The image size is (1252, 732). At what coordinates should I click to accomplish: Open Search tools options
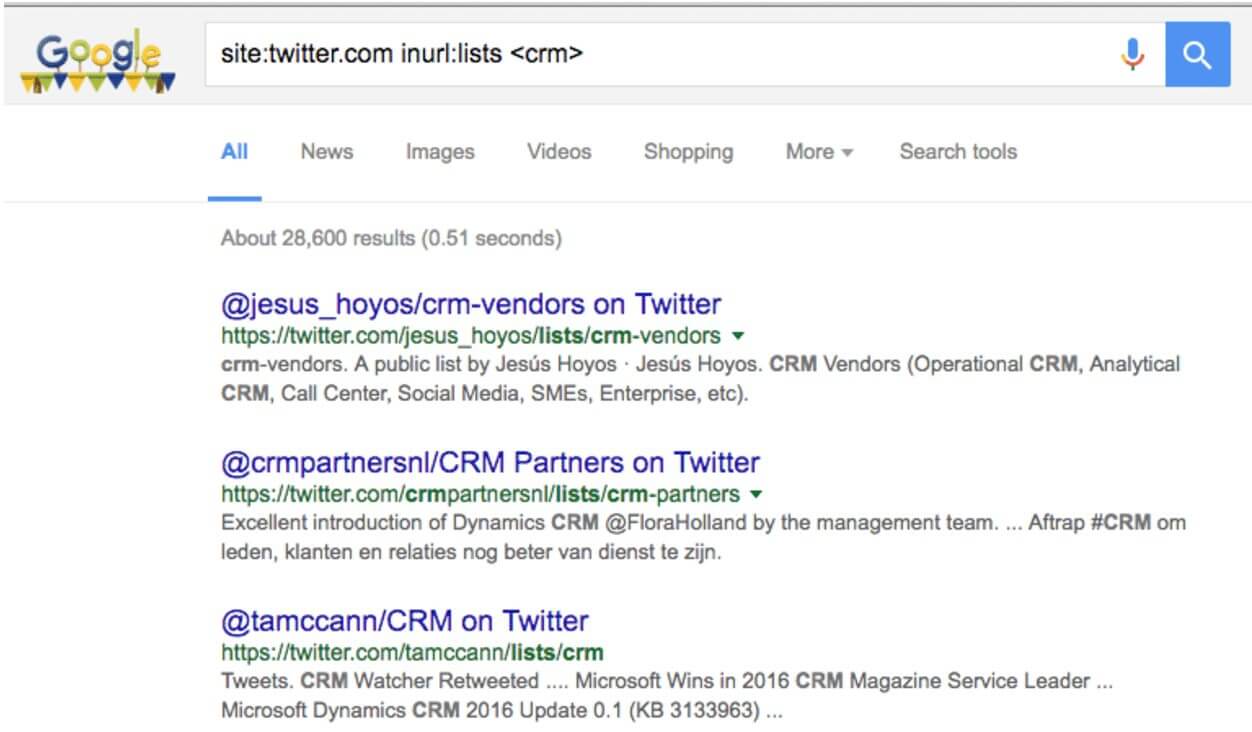(958, 152)
